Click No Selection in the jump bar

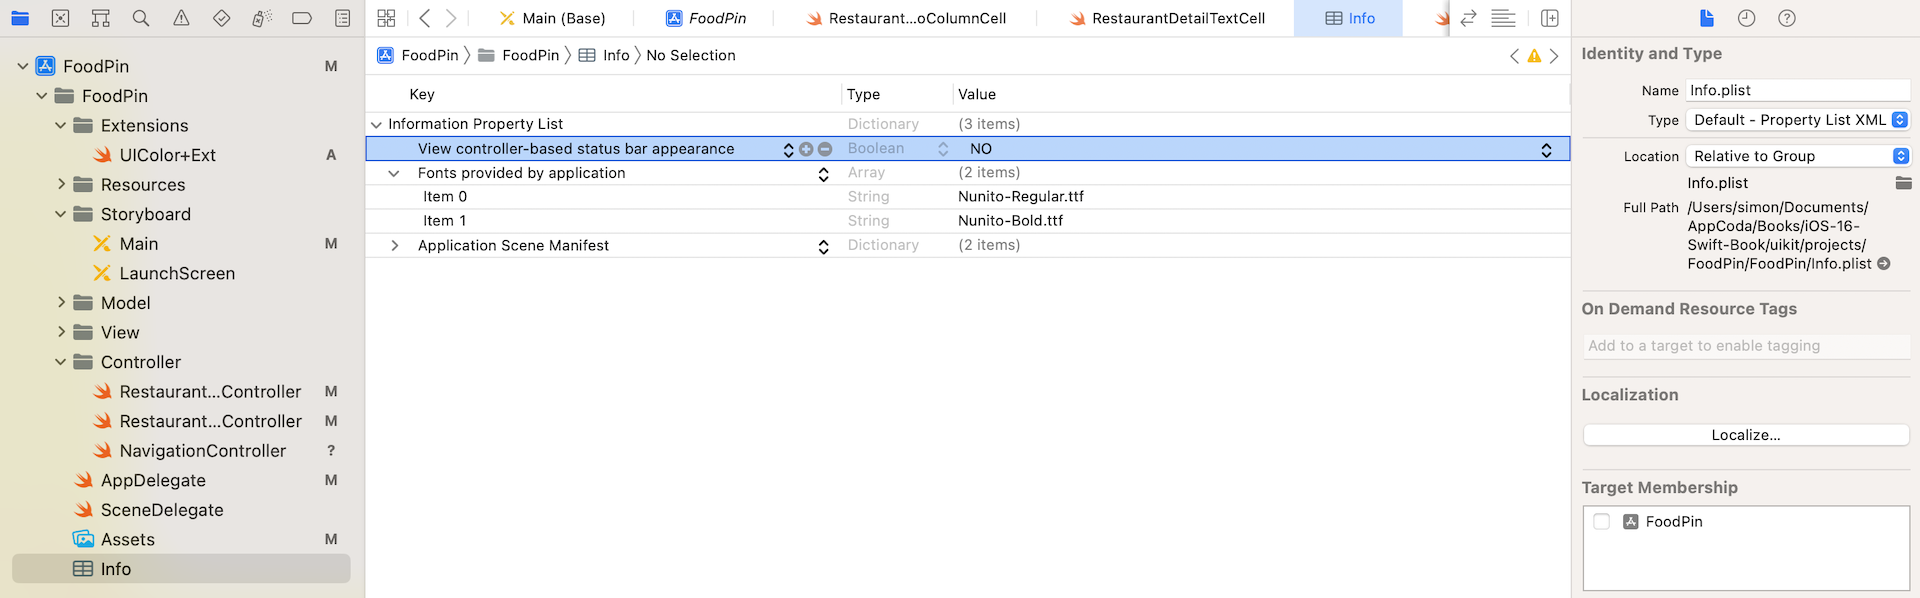click(691, 56)
